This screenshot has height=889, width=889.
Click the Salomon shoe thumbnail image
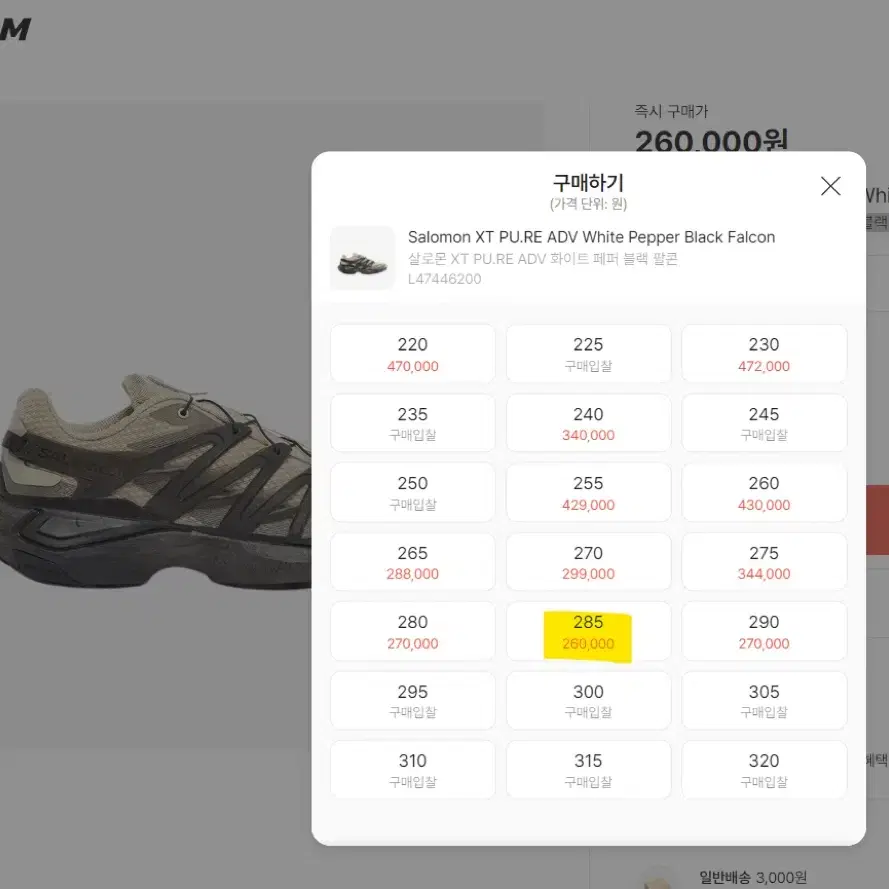[x=362, y=258]
